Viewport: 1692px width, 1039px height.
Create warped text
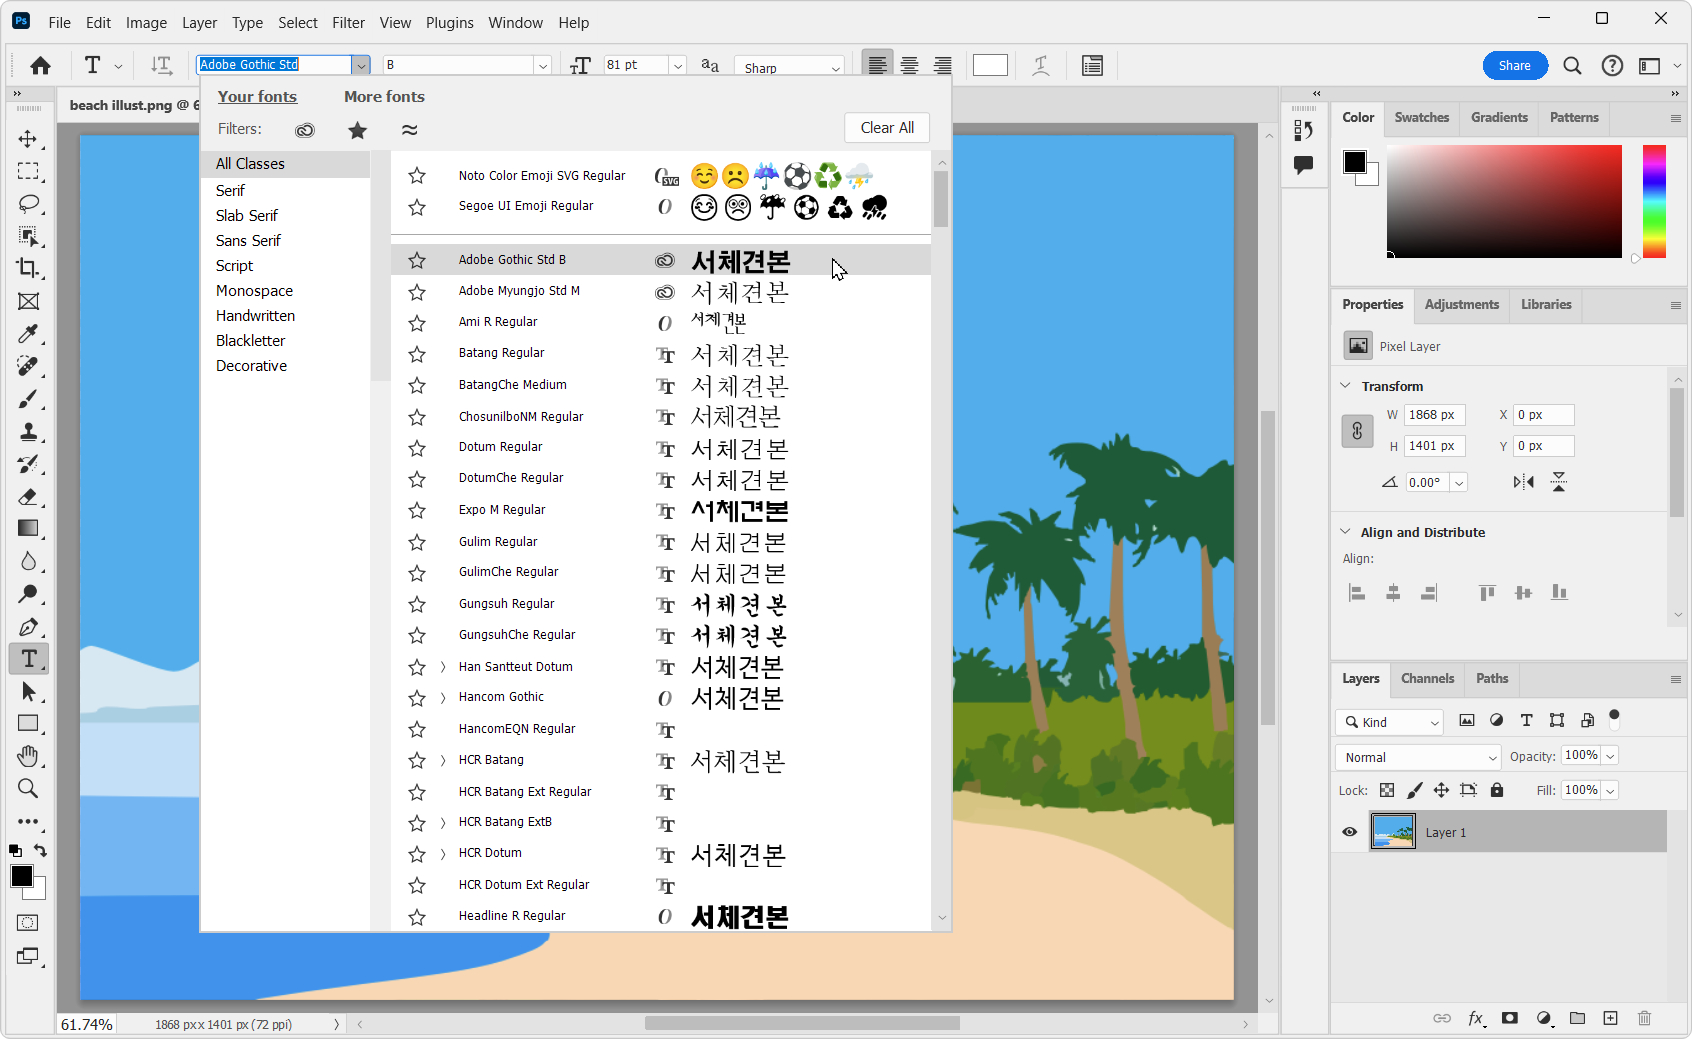click(1041, 65)
